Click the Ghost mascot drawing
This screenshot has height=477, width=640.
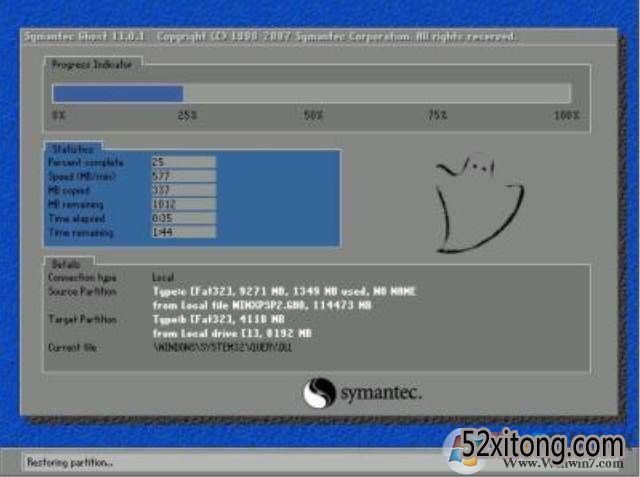[x=479, y=203]
